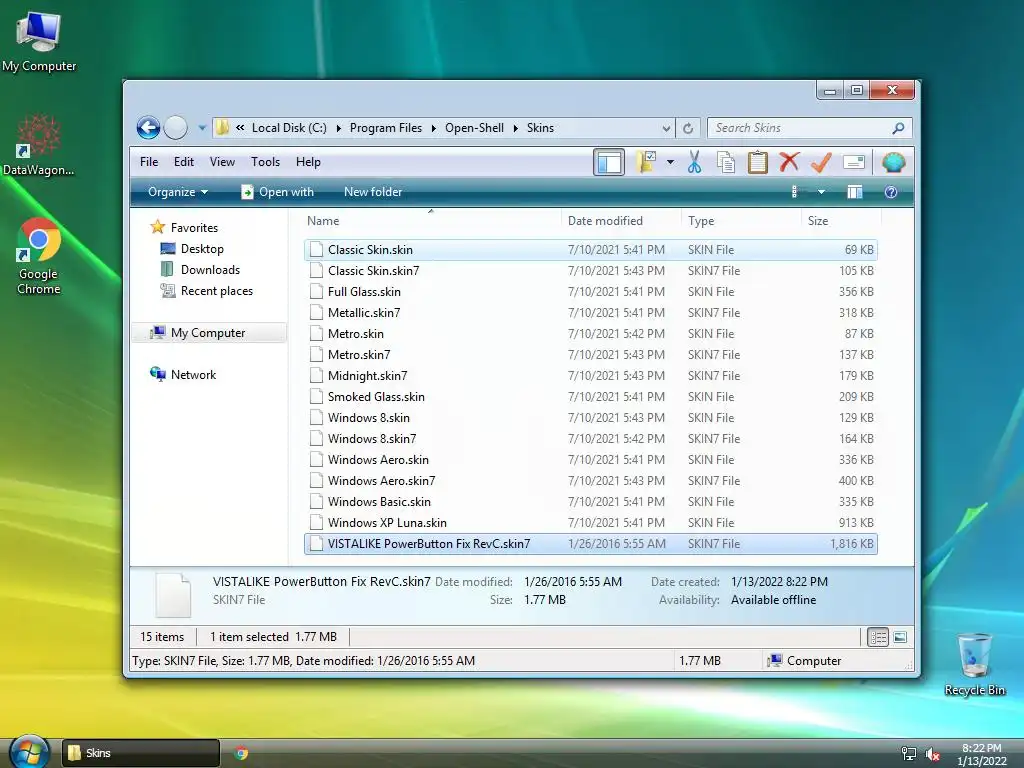Click the Back navigation arrow button
The width and height of the screenshot is (1024, 768).
click(148, 127)
